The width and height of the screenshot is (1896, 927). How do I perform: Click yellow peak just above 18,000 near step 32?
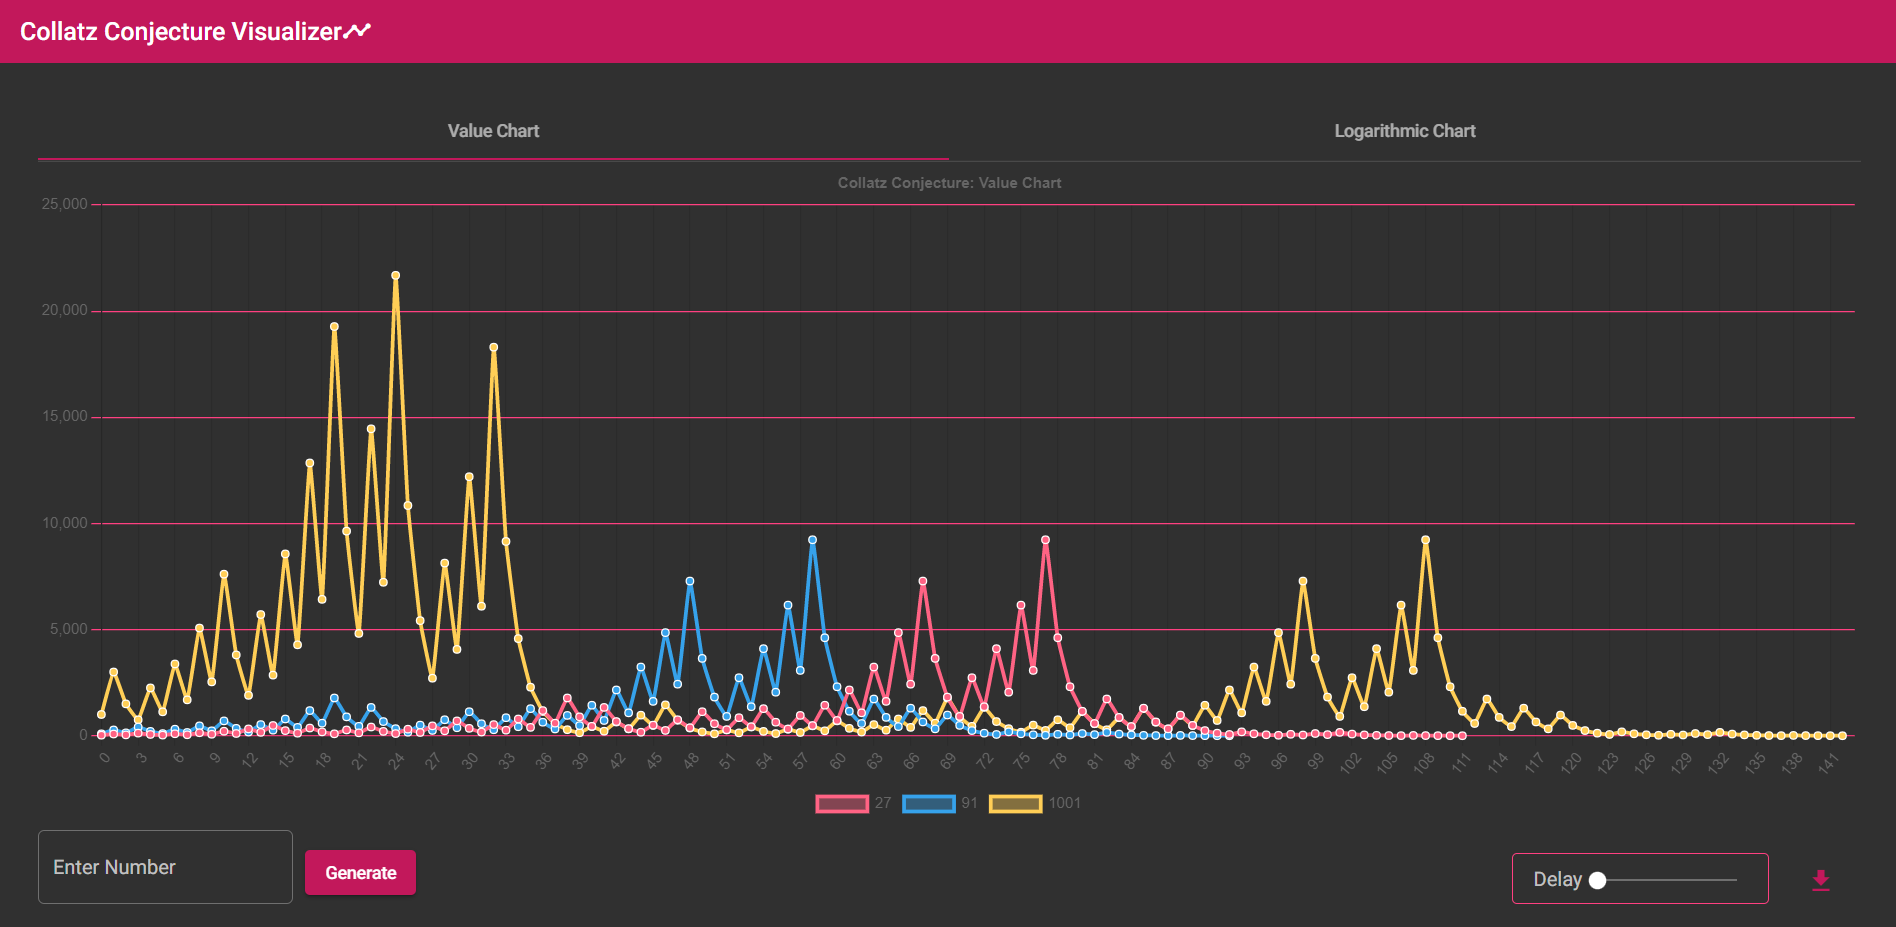[x=494, y=348]
